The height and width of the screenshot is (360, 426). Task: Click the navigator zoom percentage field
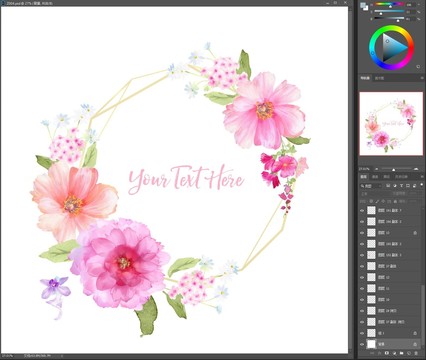click(365, 169)
